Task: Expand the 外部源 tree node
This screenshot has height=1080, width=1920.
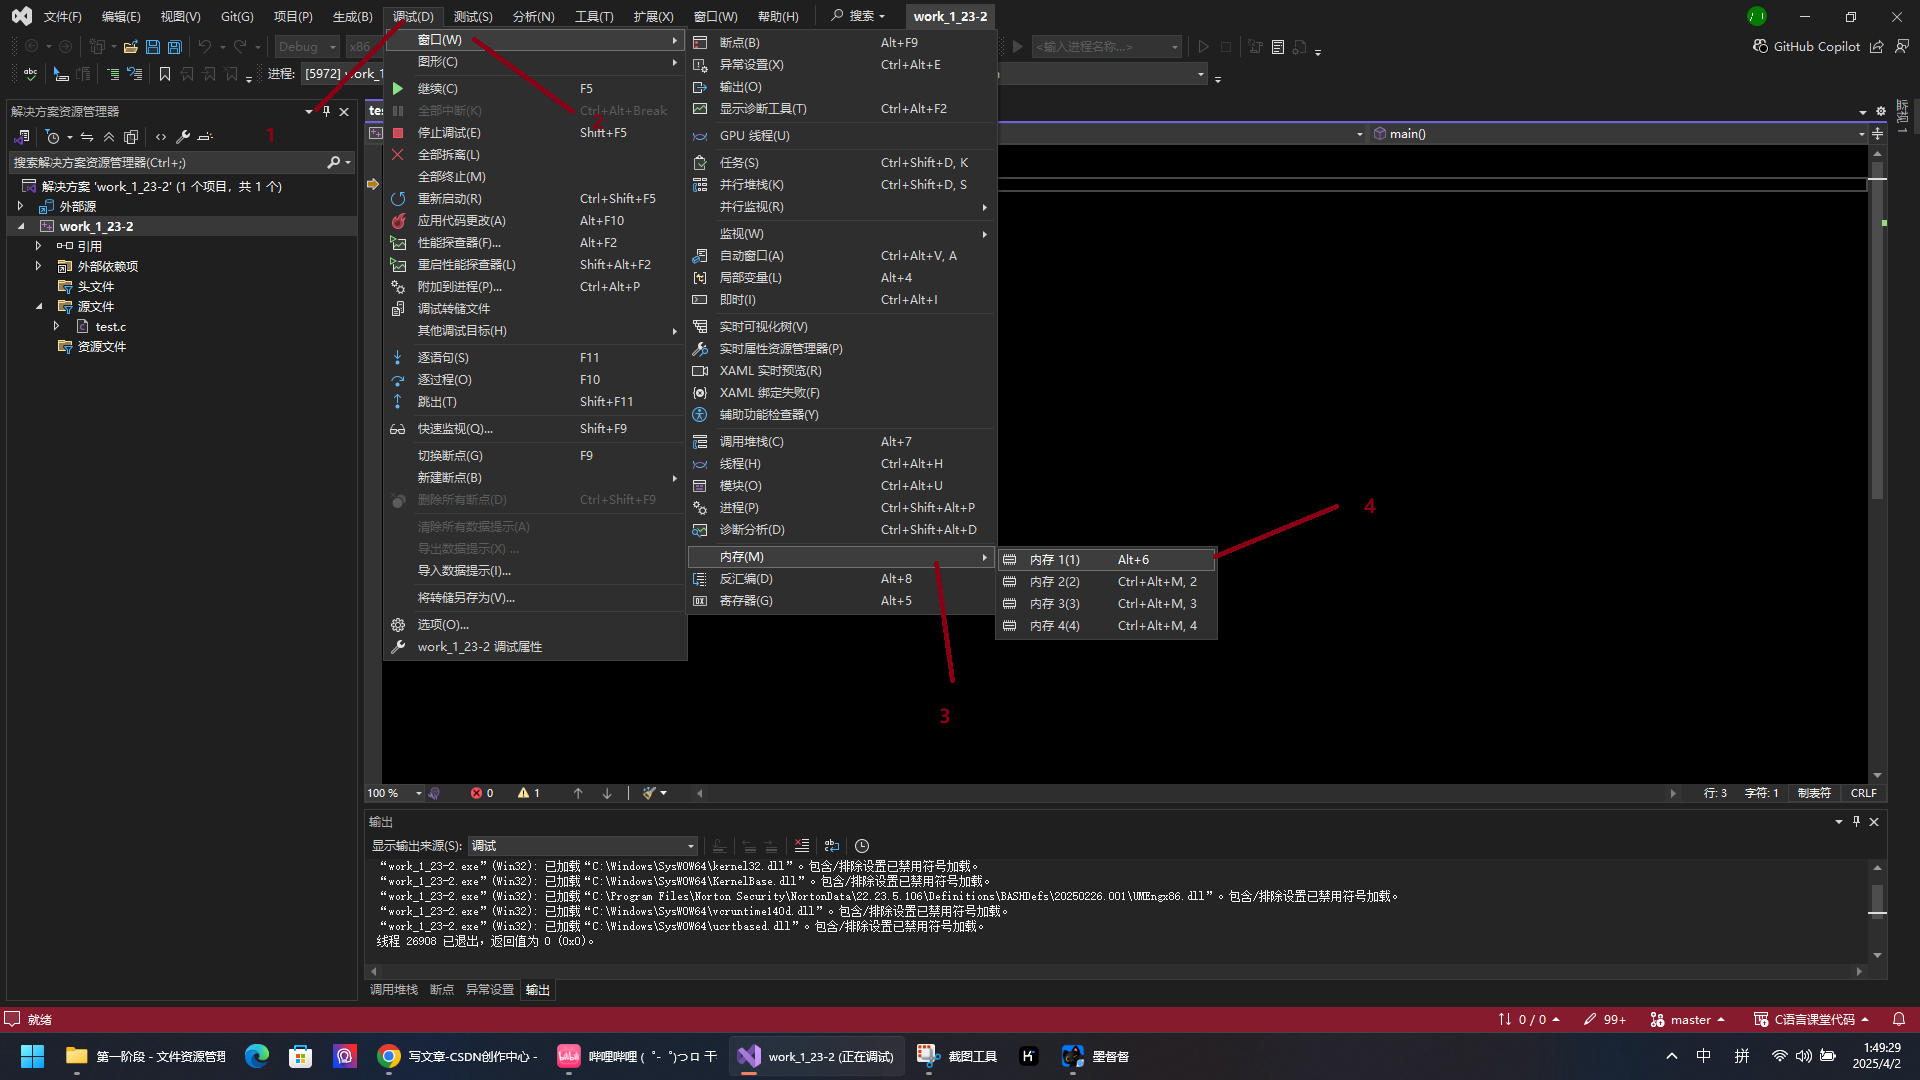Action: pyautogui.click(x=20, y=206)
